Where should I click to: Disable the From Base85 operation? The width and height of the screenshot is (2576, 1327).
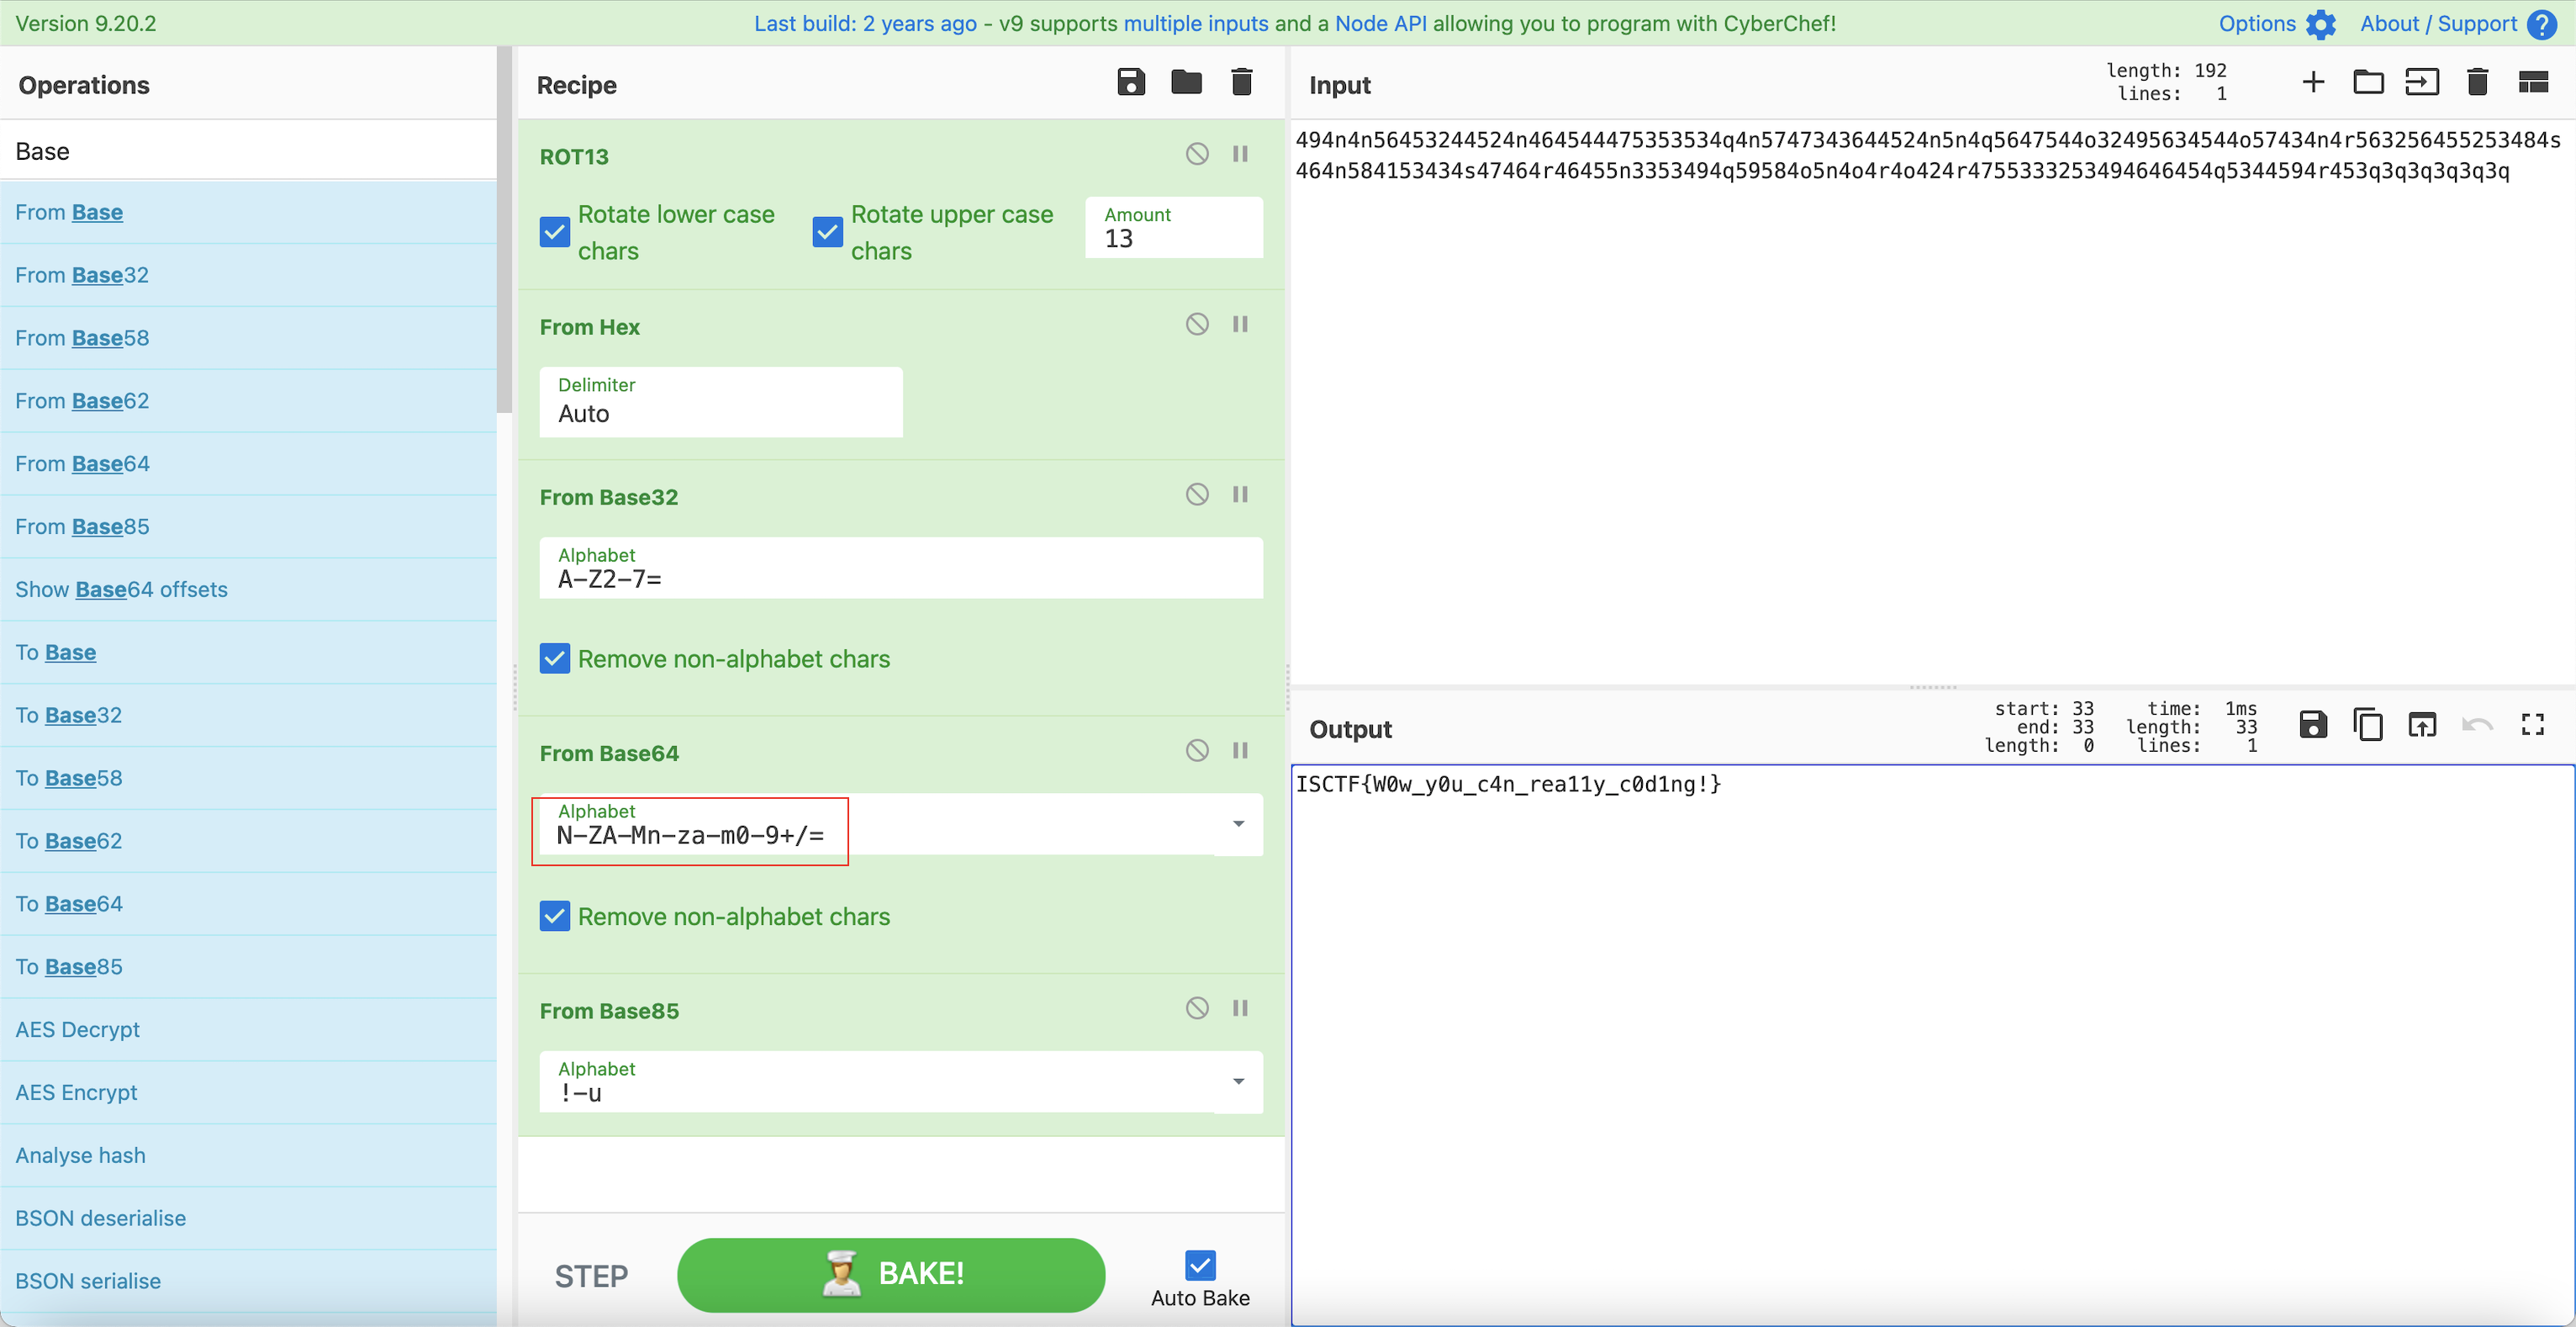pyautogui.click(x=1197, y=1008)
